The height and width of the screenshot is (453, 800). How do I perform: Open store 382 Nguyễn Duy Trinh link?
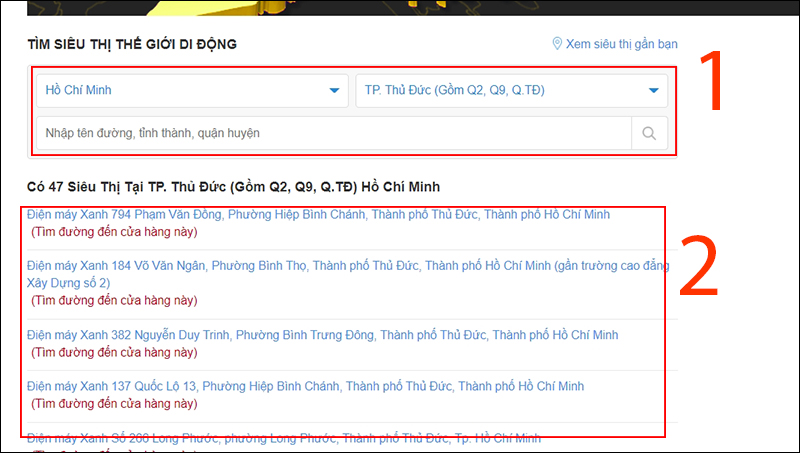coord(322,335)
